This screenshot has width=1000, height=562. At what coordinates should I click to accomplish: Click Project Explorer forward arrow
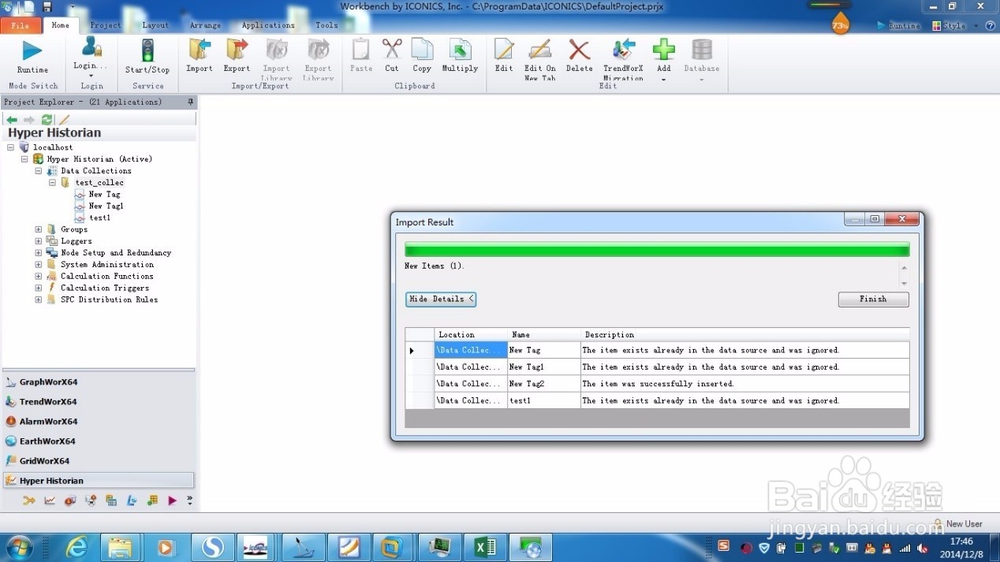(x=29, y=119)
